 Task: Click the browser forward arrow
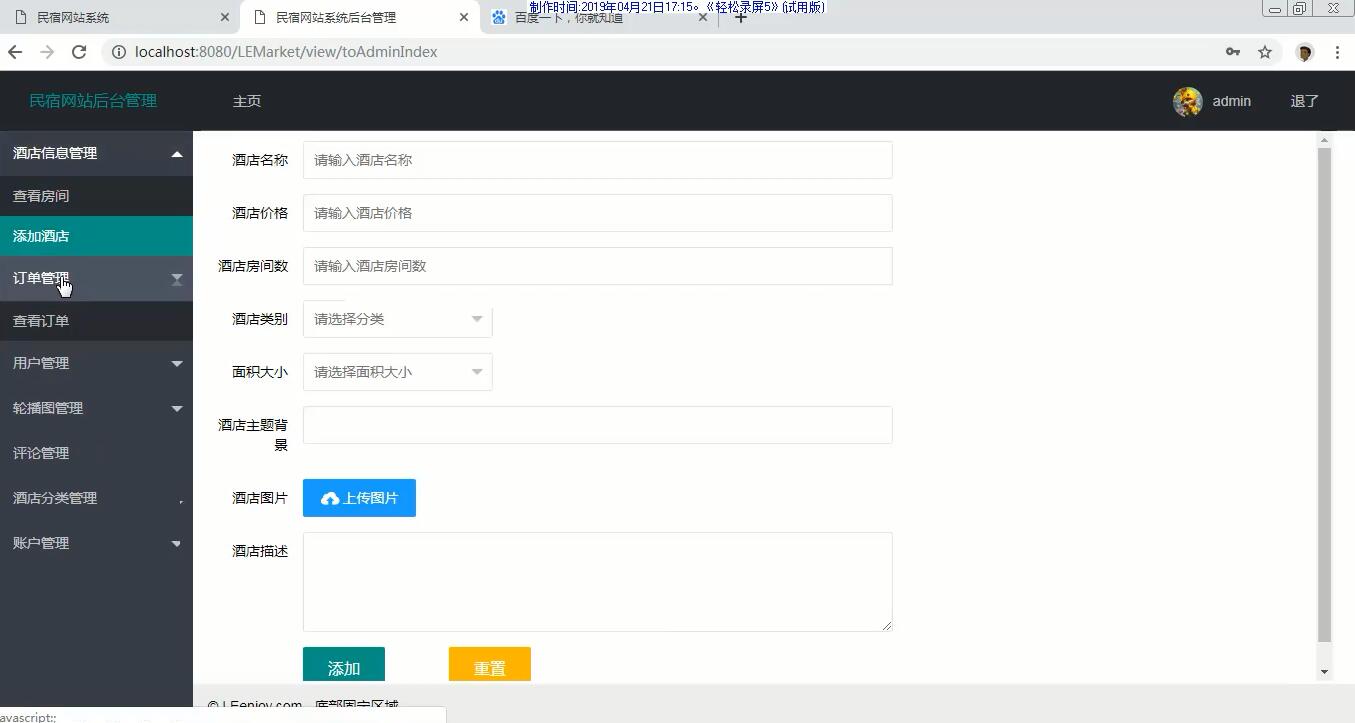(47, 52)
